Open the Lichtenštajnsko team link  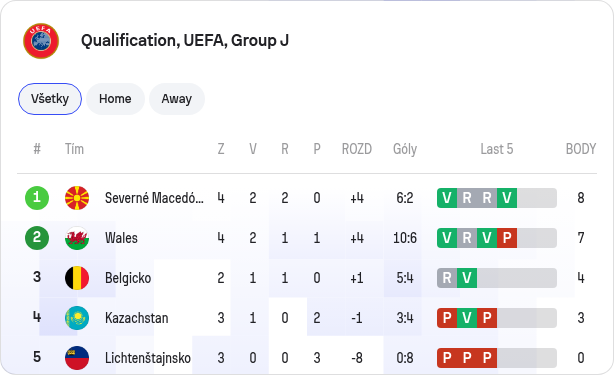148,358
